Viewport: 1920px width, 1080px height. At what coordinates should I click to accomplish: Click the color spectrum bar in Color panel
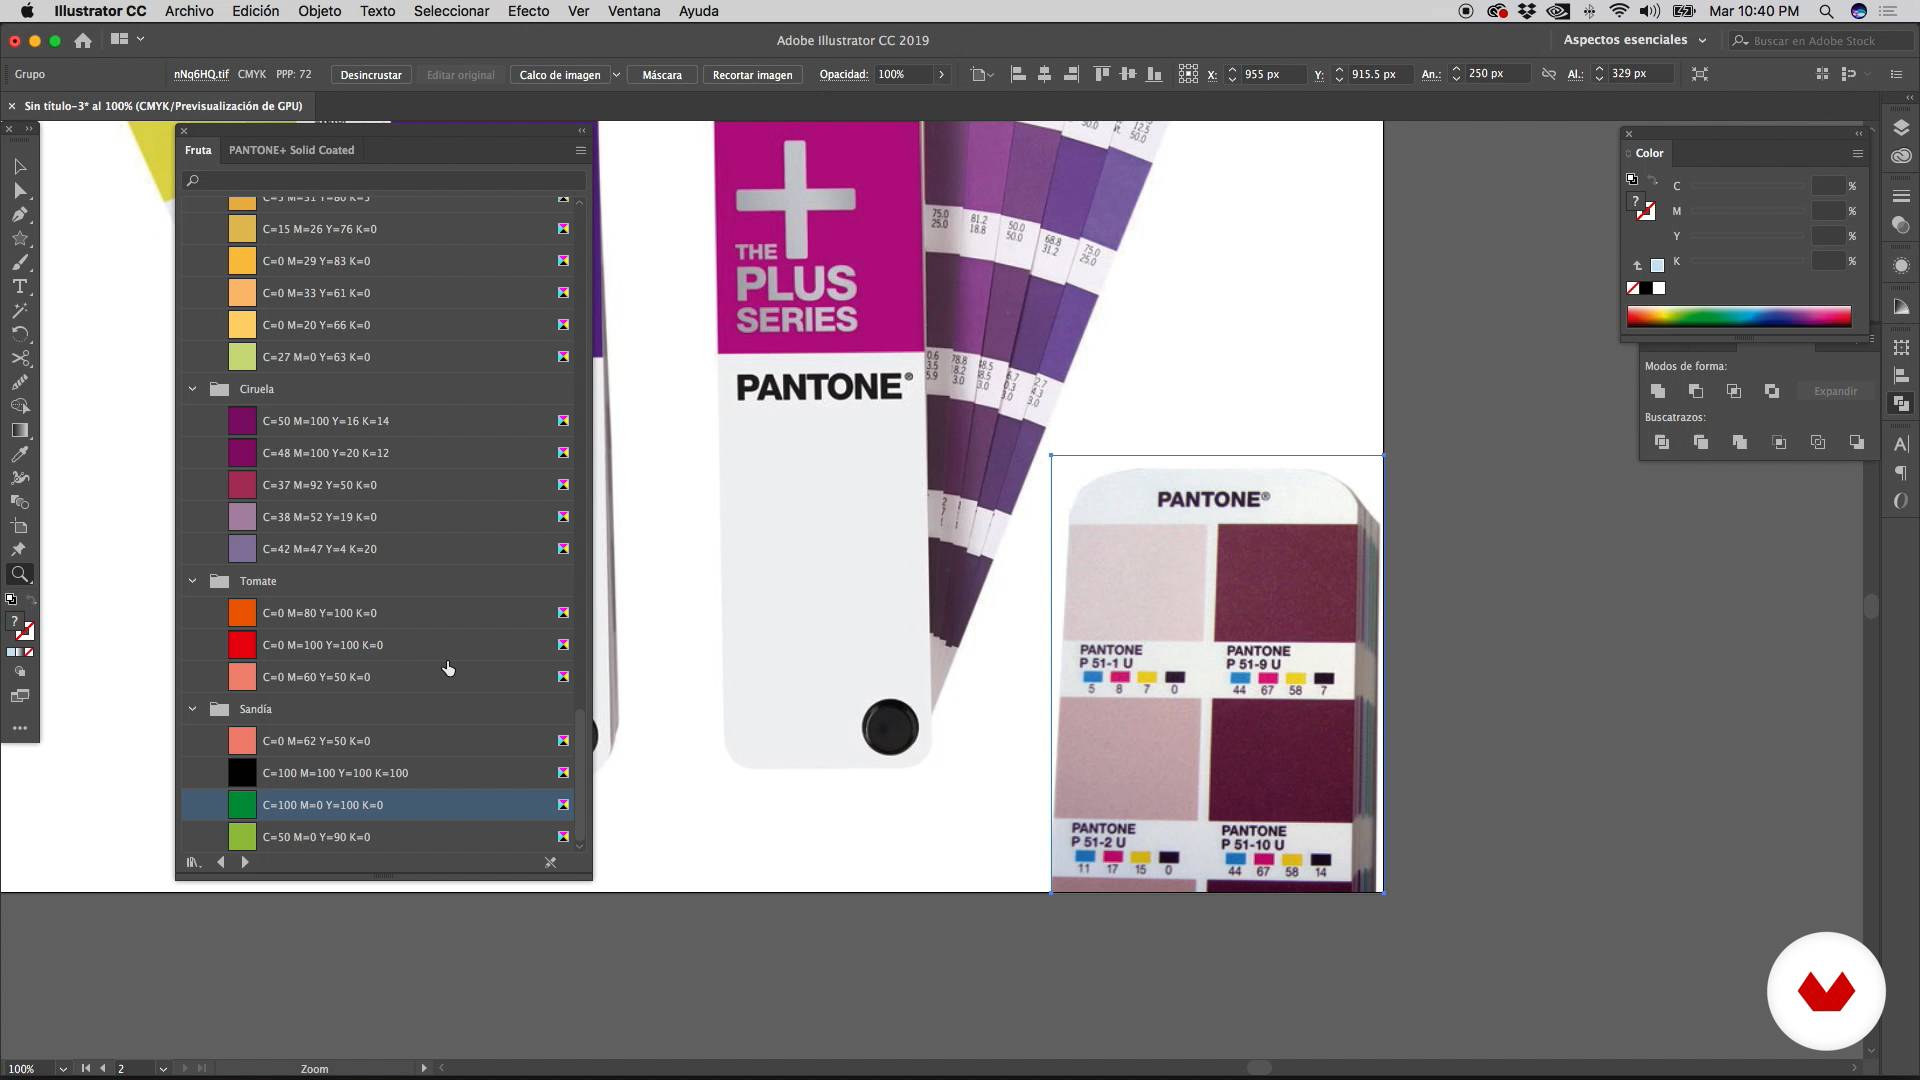coord(1738,317)
